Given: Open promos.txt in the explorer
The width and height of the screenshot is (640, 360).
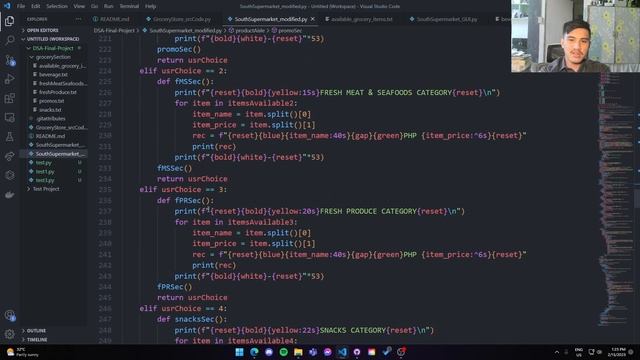Looking at the screenshot, I should pyautogui.click(x=51, y=101).
